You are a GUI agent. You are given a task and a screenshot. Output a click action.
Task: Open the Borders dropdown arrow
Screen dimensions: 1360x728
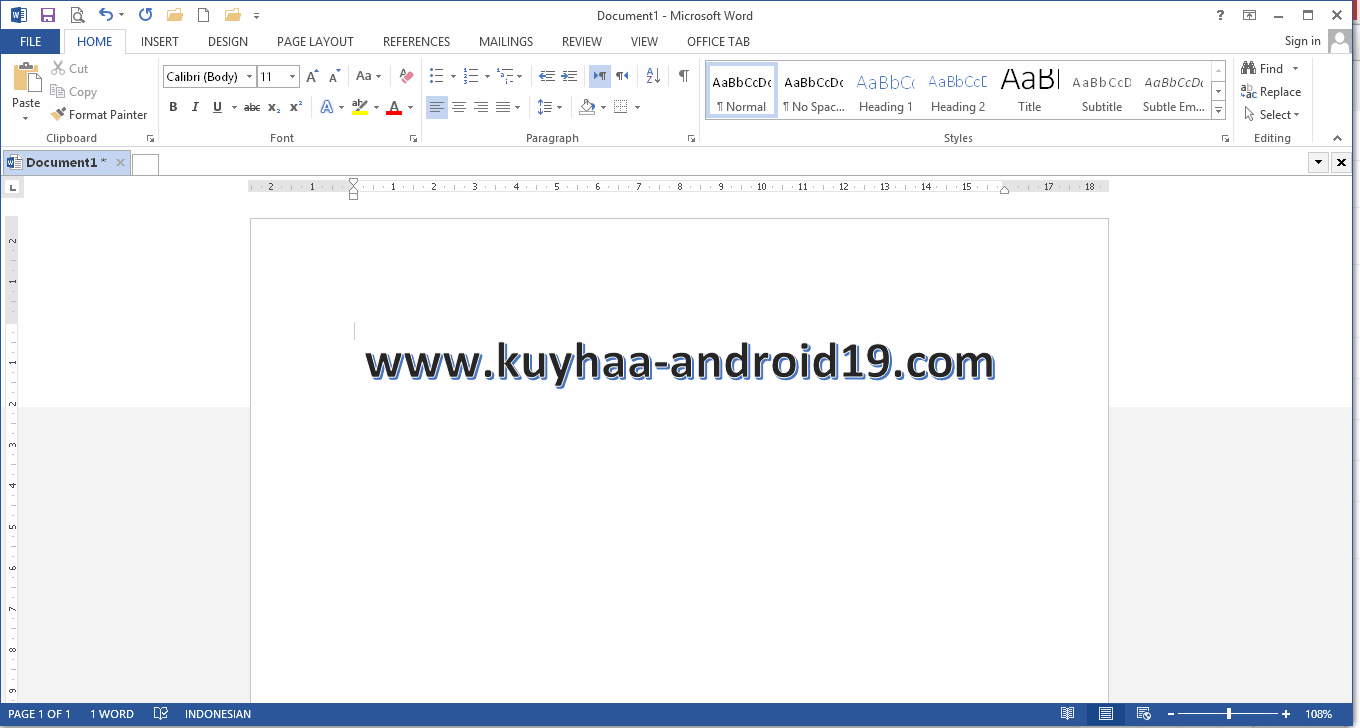637,107
